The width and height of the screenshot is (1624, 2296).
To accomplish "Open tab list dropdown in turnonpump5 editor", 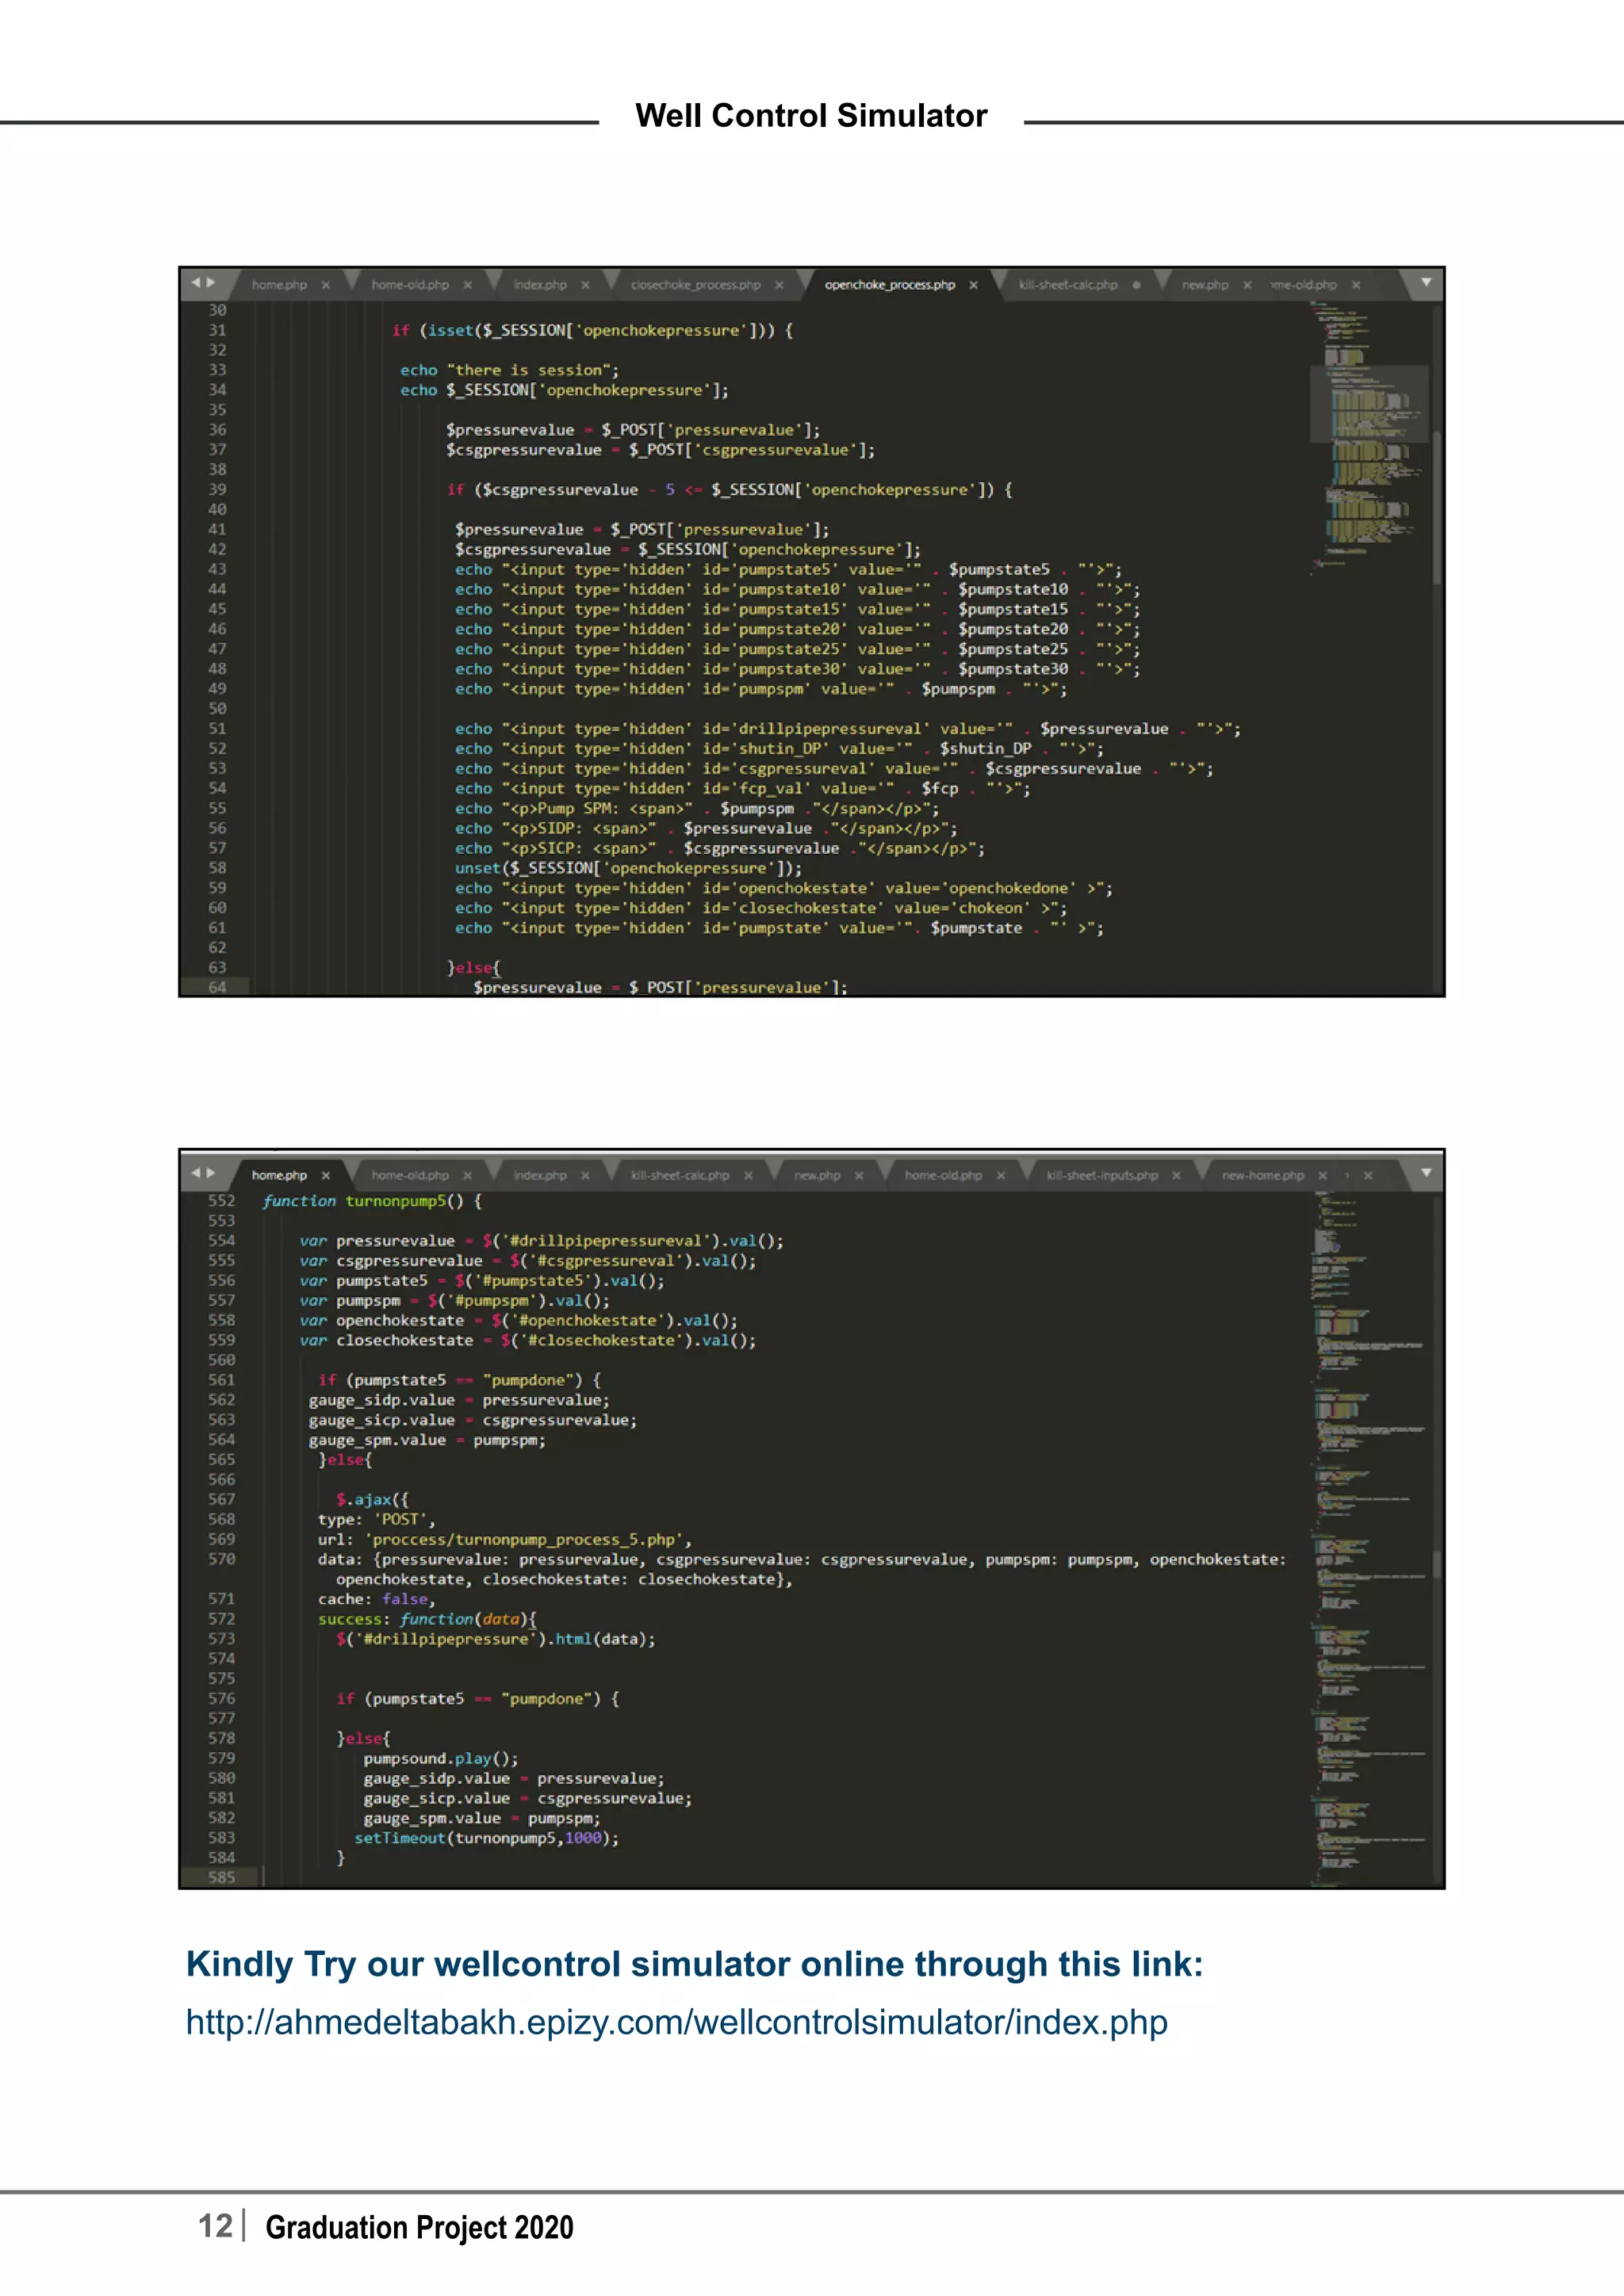I will click(1426, 1173).
